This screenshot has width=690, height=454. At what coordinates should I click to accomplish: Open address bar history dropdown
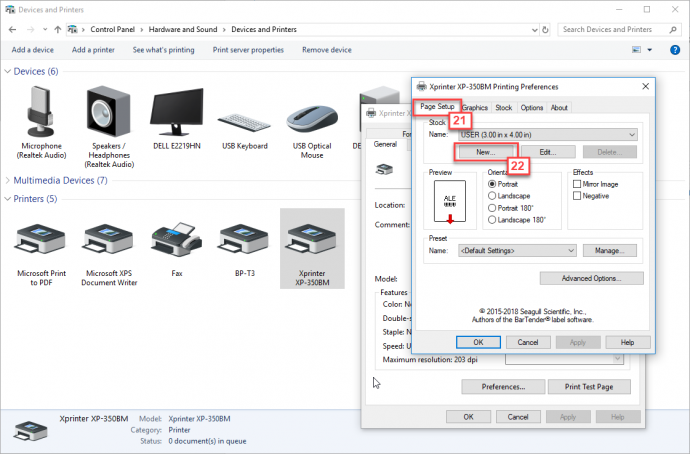click(534, 30)
